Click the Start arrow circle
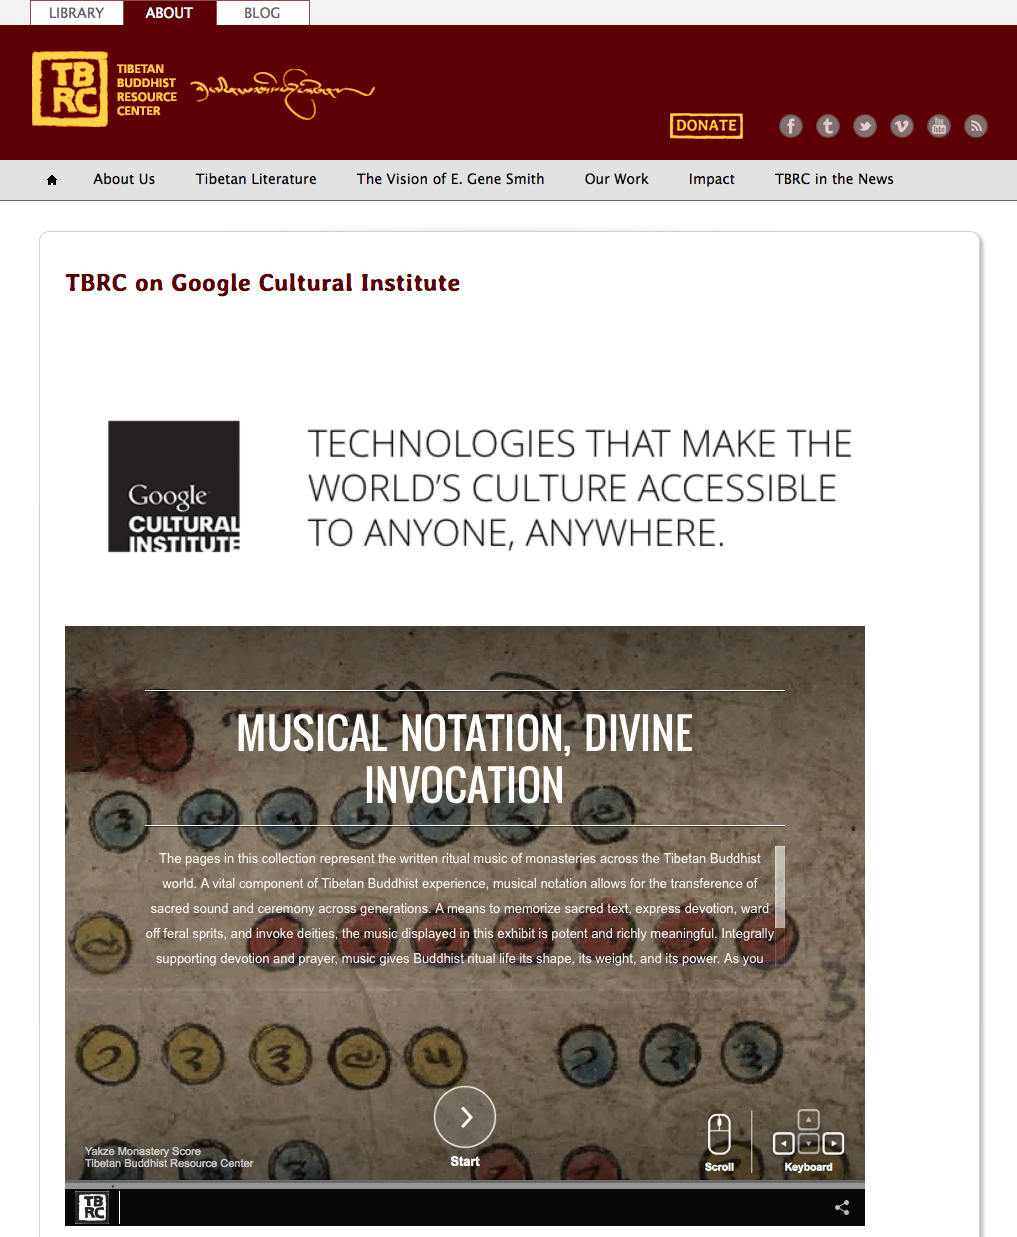Image resolution: width=1017 pixels, height=1237 pixels. (x=465, y=1117)
